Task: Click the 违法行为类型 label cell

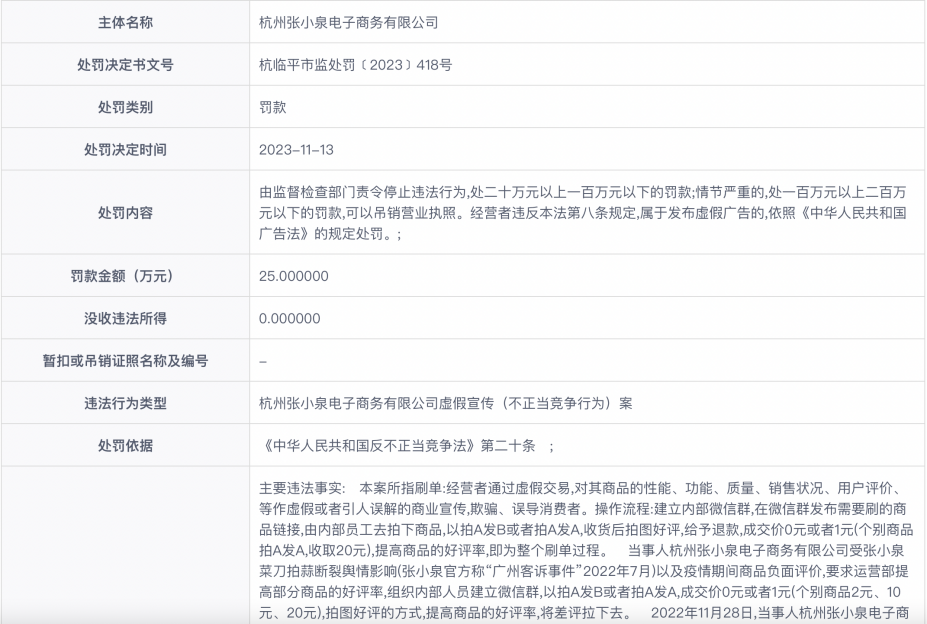Action: [x=125, y=404]
